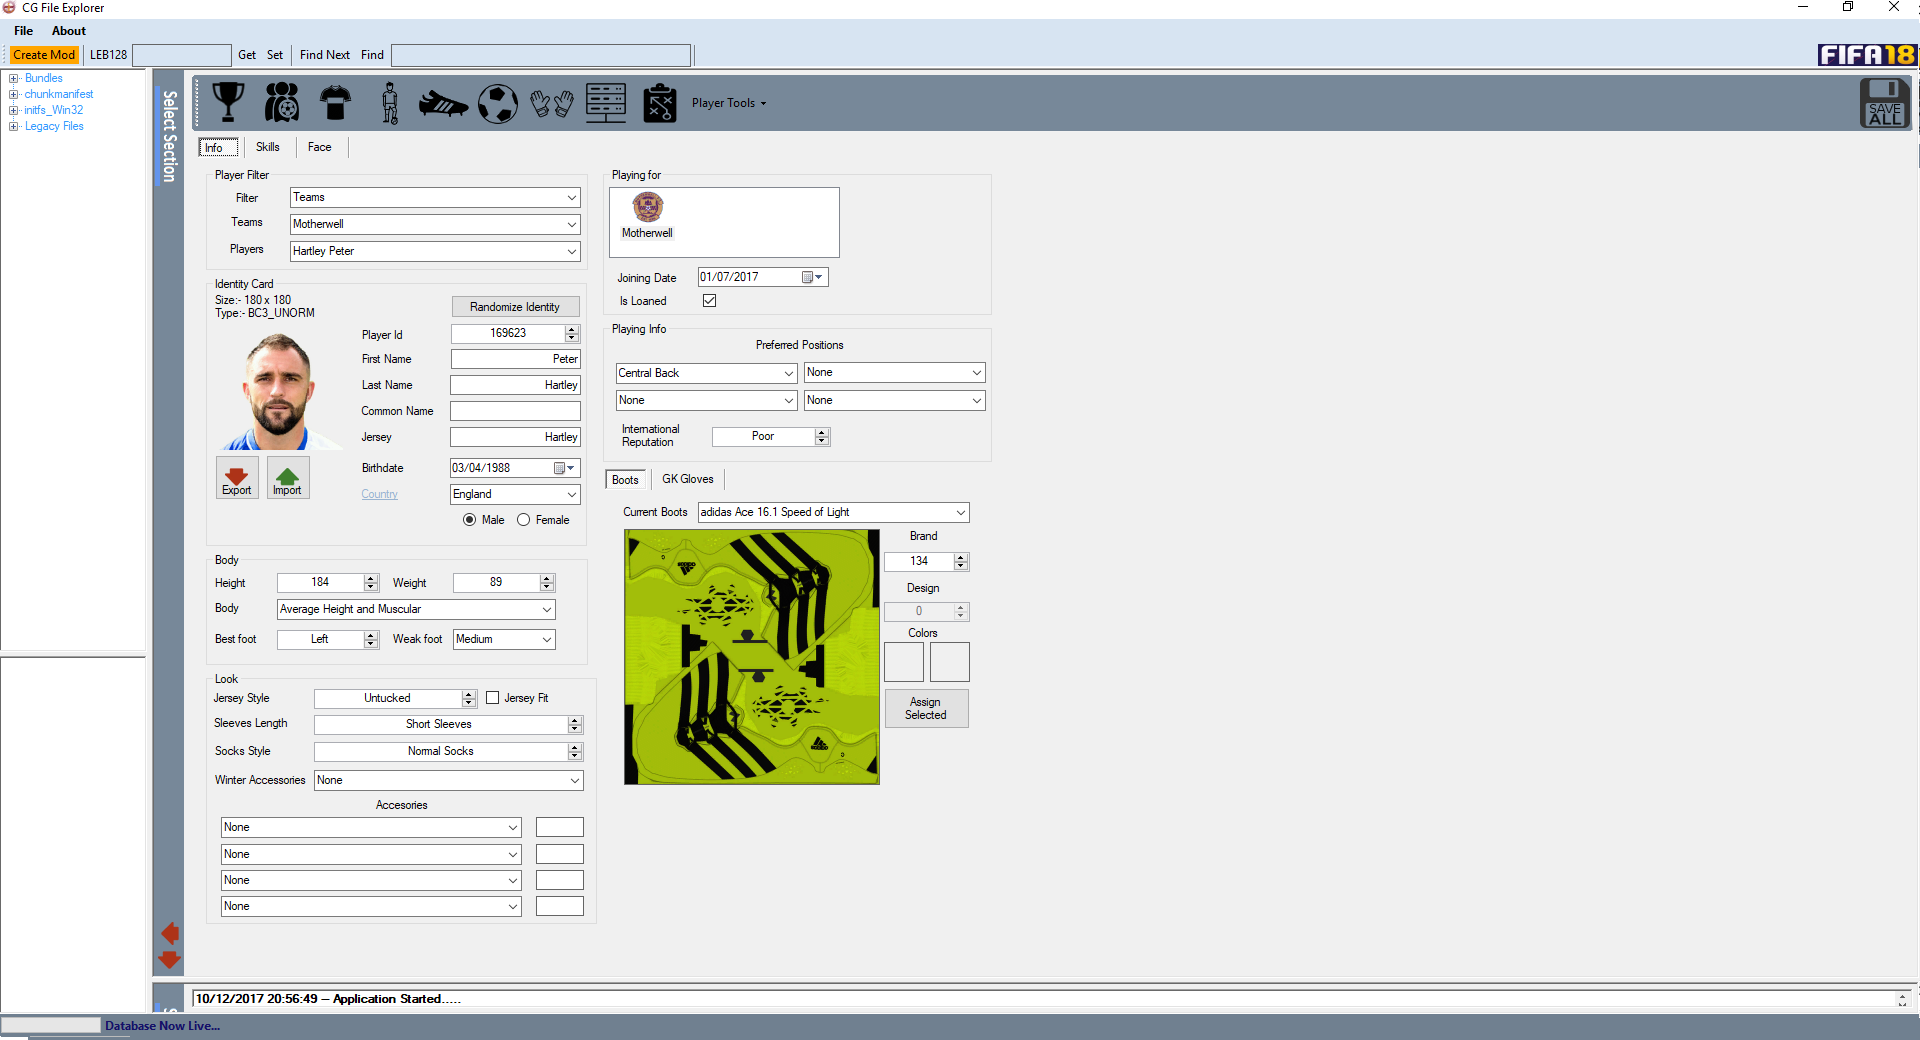Open the kit shirt section icon
Viewport: 1920px width, 1040px height.
click(335, 102)
